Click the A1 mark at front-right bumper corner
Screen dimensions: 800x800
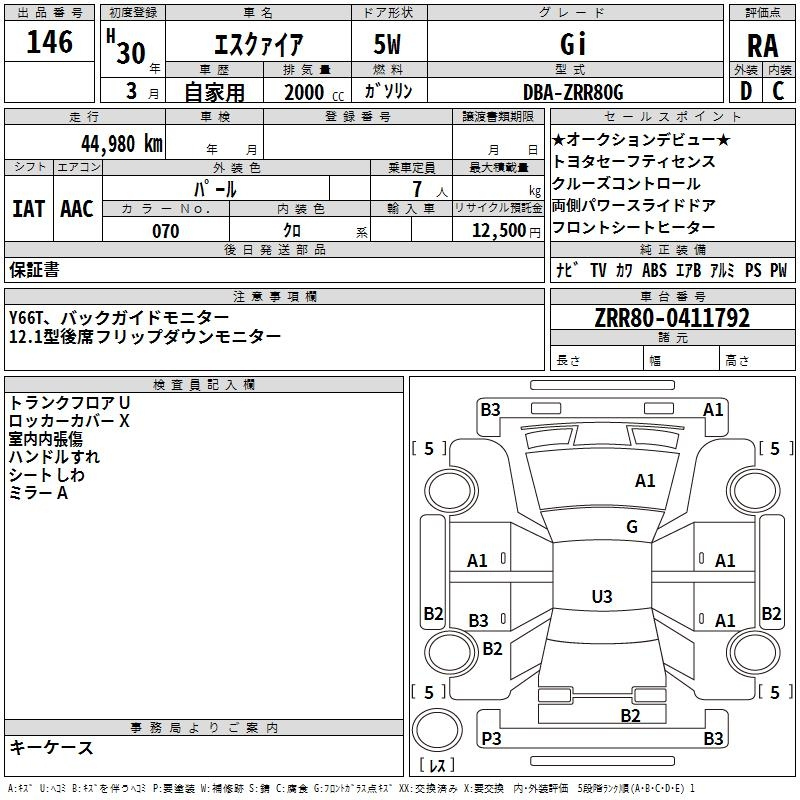coord(713,409)
